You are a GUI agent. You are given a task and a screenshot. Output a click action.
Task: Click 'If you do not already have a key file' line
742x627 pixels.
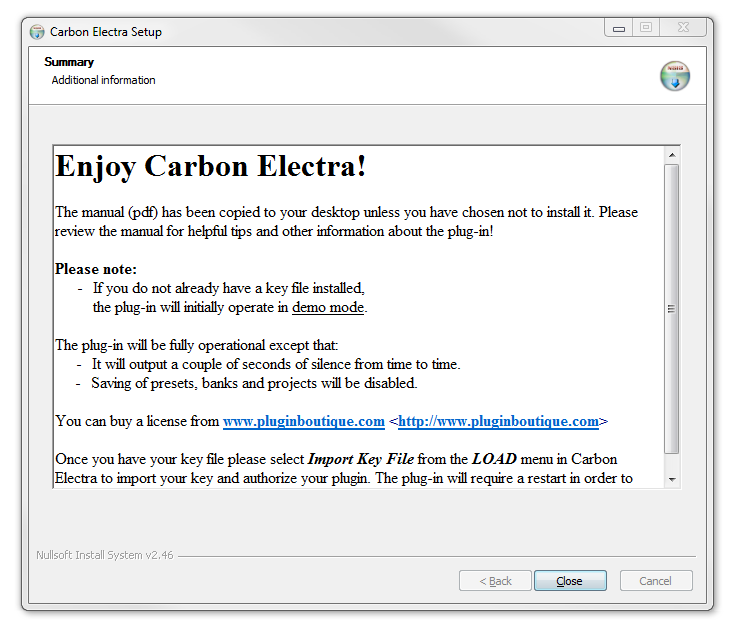[x=229, y=288]
